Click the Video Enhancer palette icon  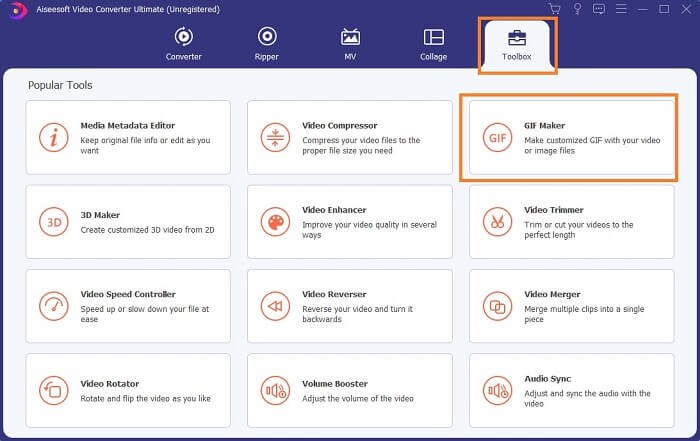pyautogui.click(x=275, y=222)
